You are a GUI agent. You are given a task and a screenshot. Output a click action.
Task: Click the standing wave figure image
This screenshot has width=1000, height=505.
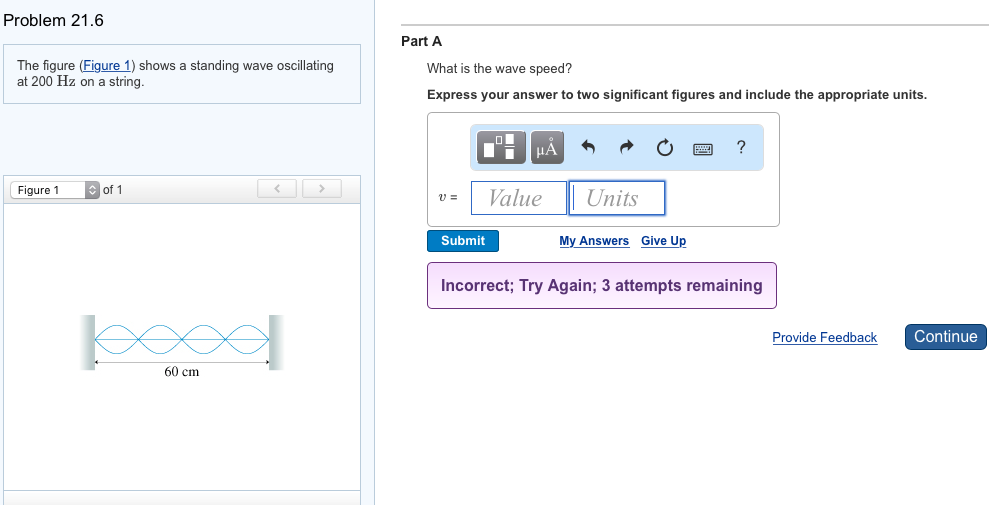click(x=182, y=346)
